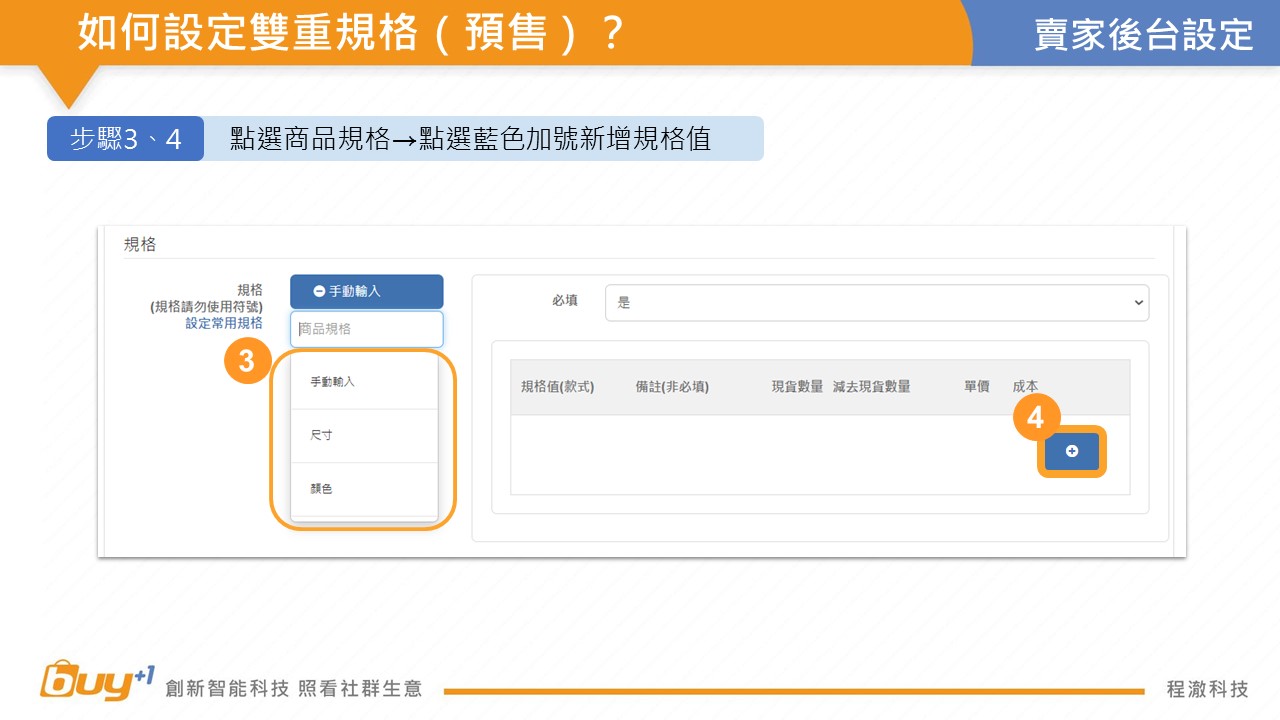The width and height of the screenshot is (1280, 720).
Task: Click the 成本 column header
Action: (1025, 387)
